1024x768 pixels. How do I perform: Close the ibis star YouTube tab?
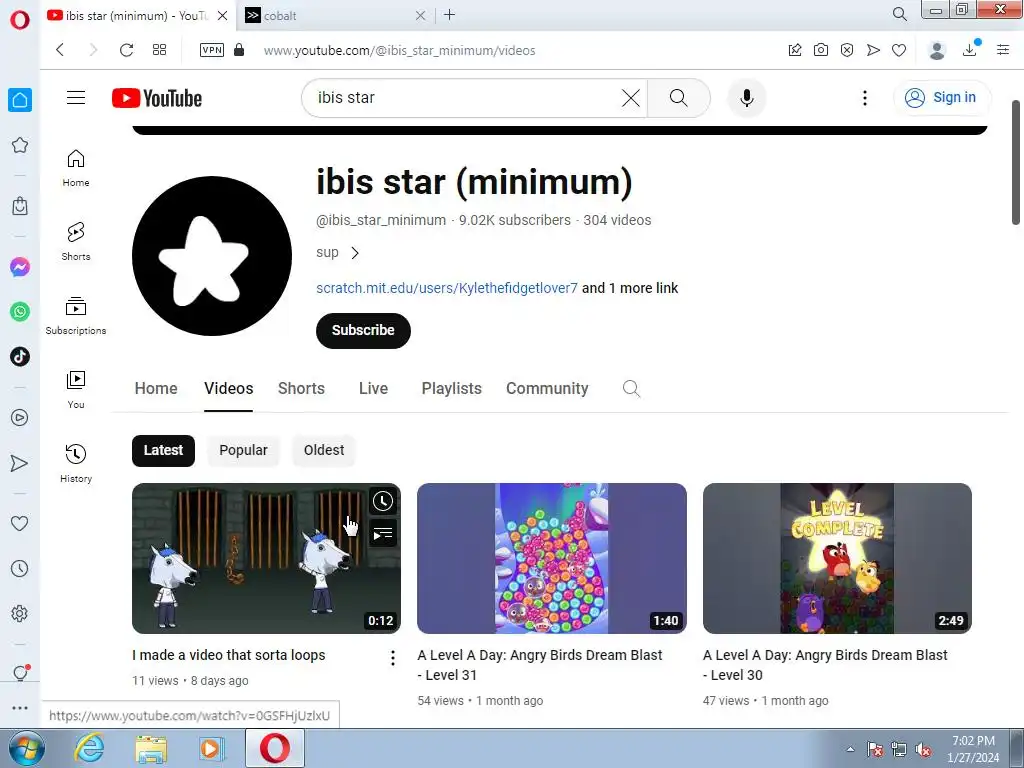point(223,16)
